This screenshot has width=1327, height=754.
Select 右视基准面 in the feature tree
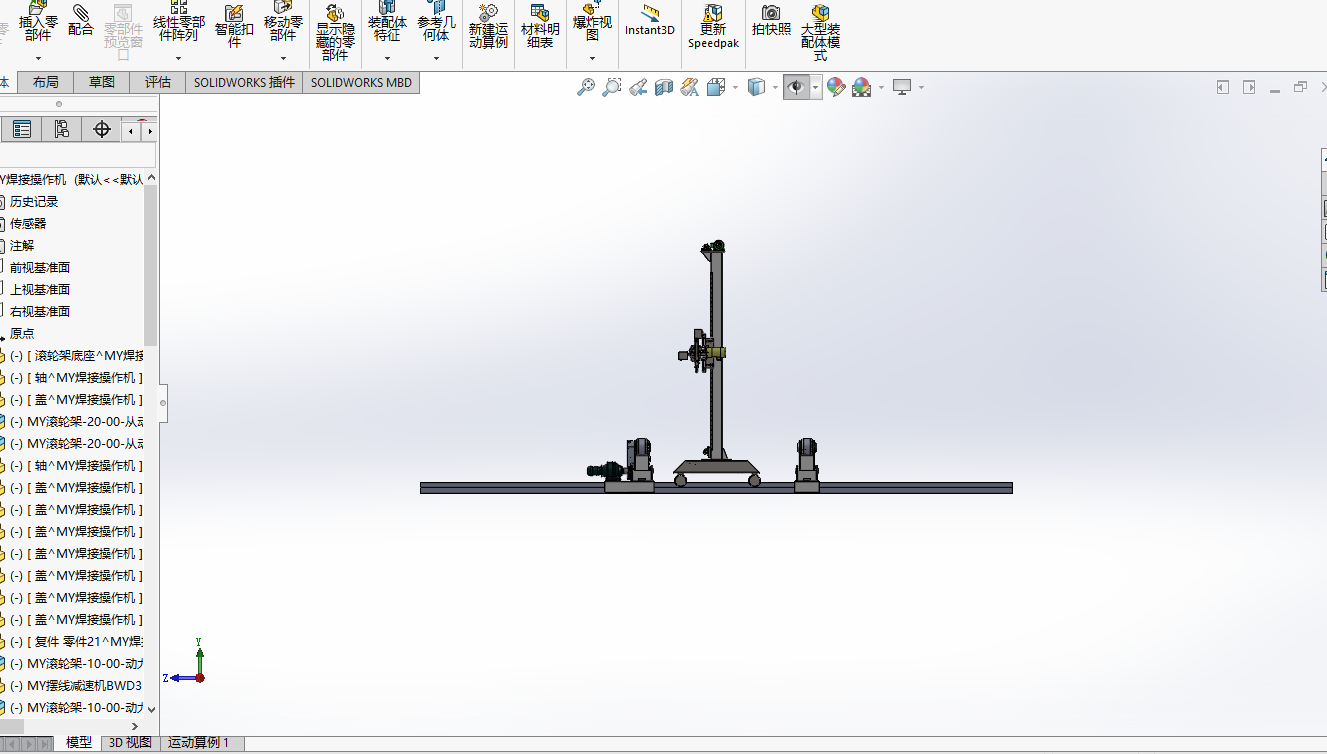point(40,312)
